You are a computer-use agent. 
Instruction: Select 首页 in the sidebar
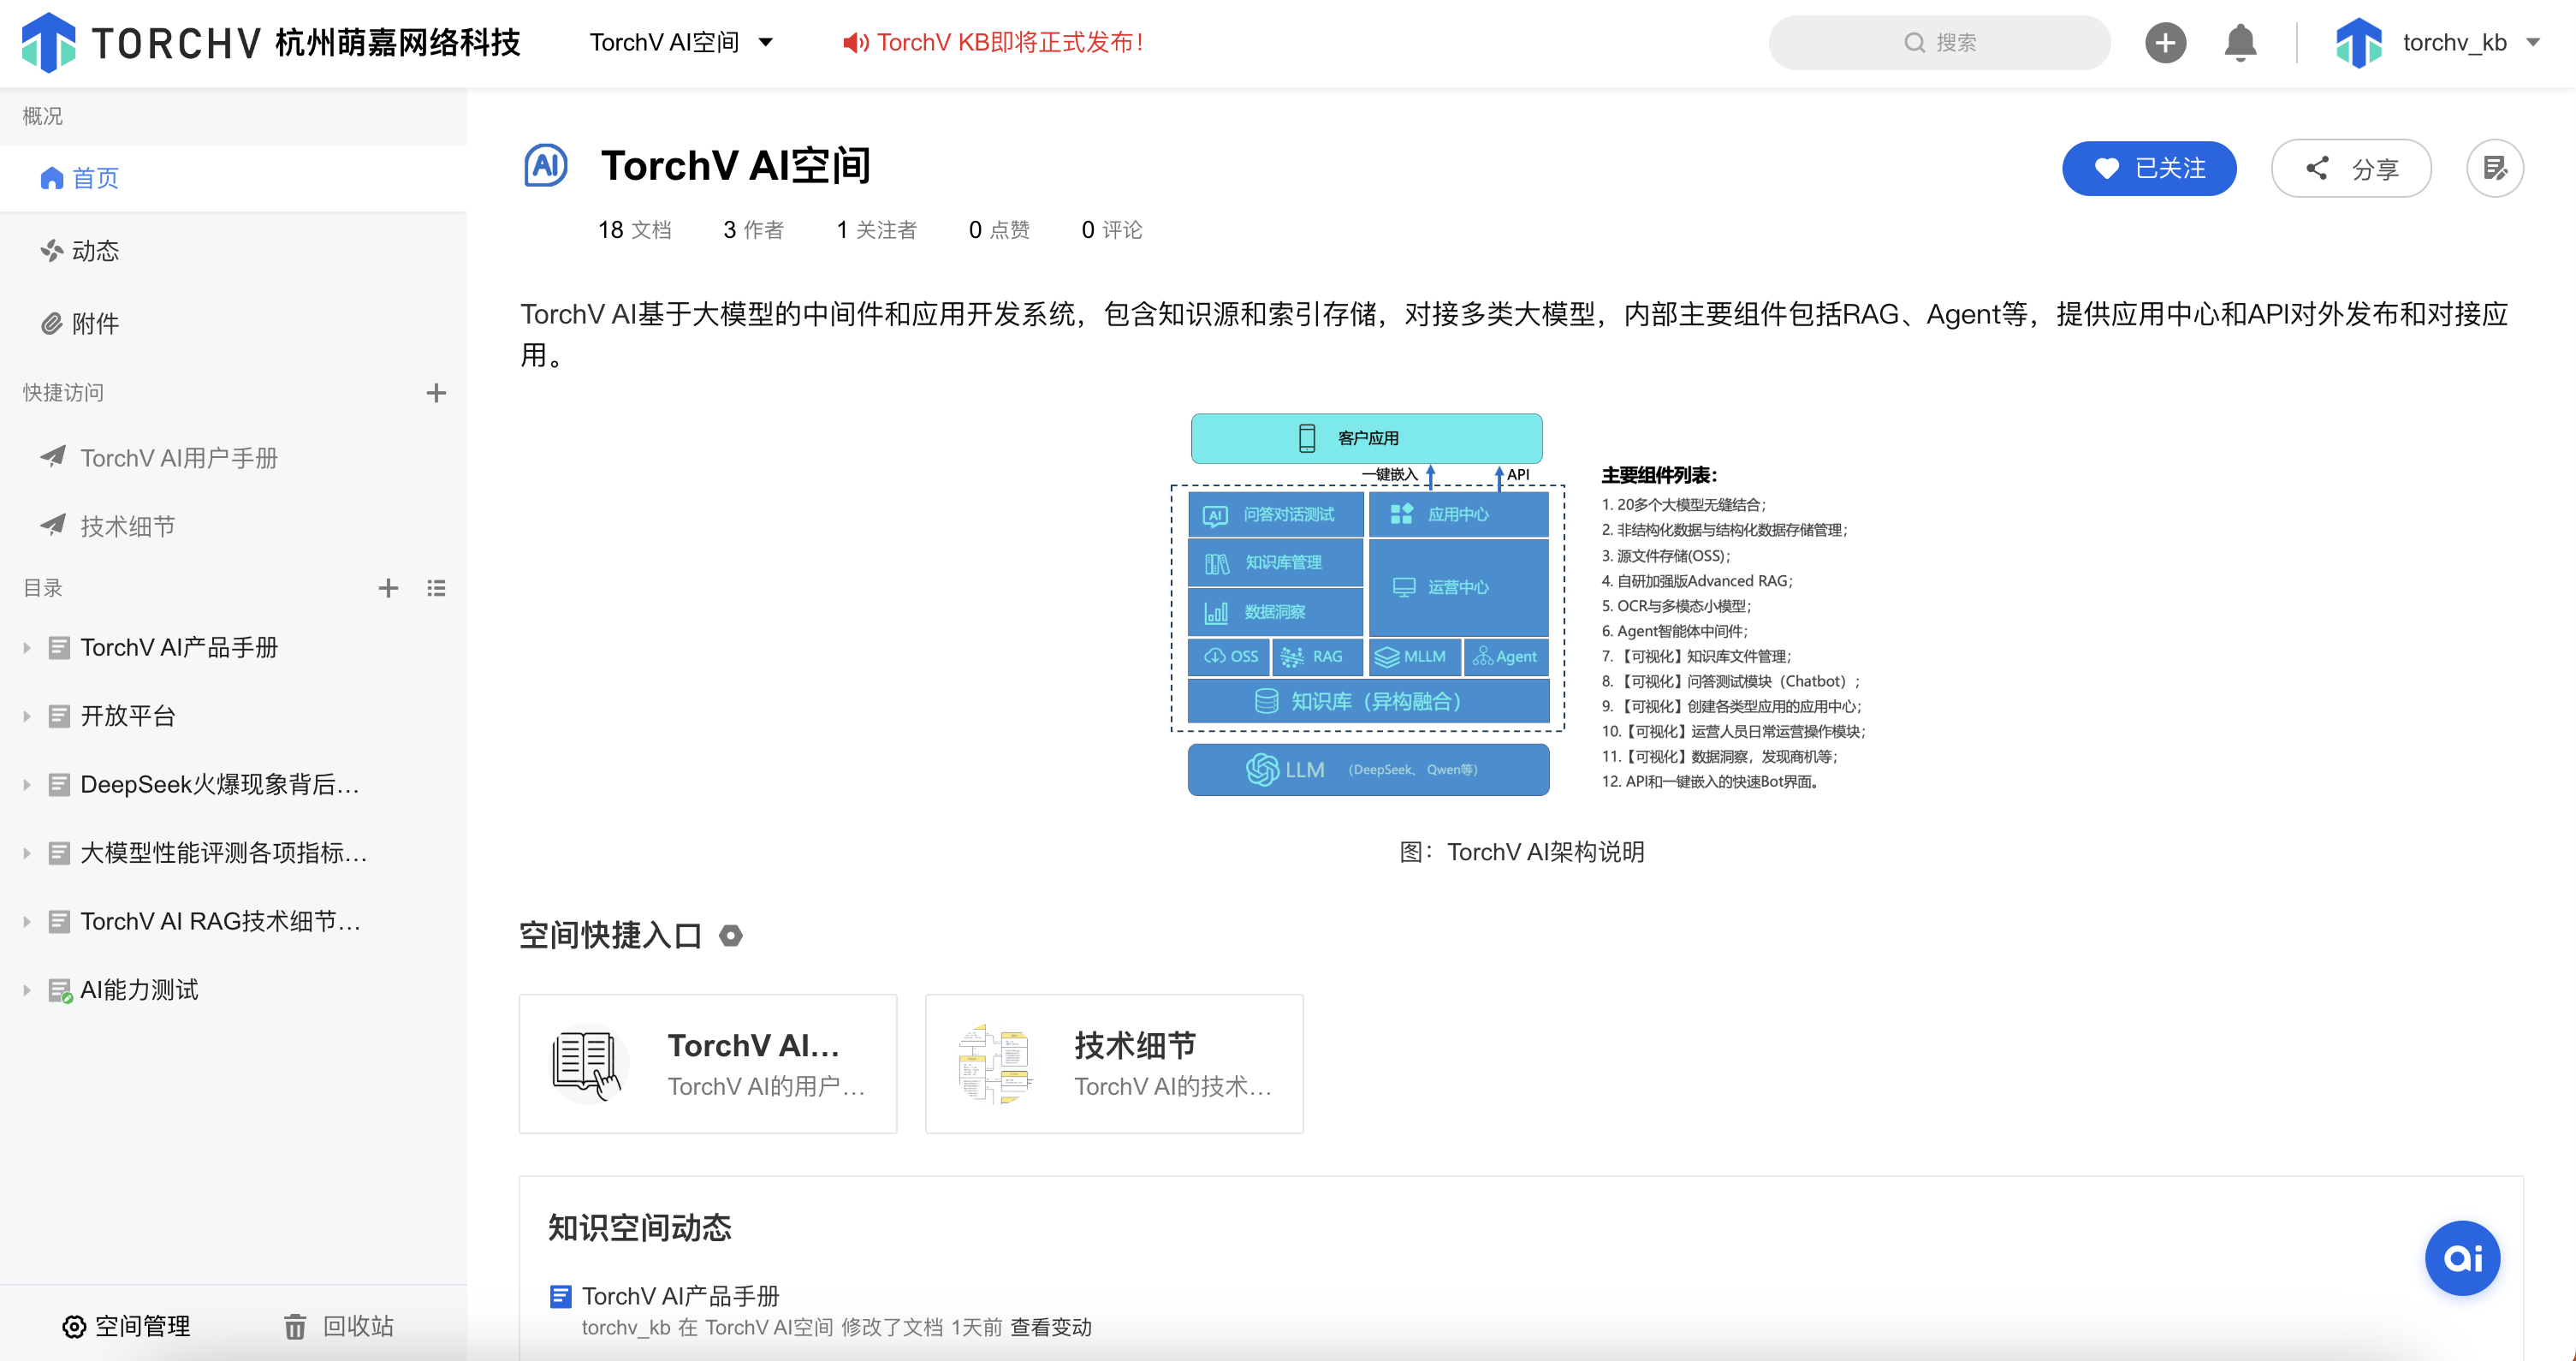click(x=233, y=178)
